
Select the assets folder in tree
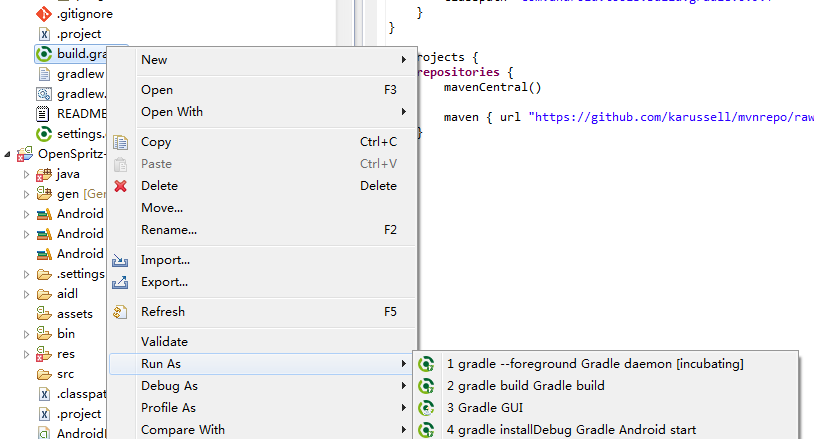click(x=74, y=314)
